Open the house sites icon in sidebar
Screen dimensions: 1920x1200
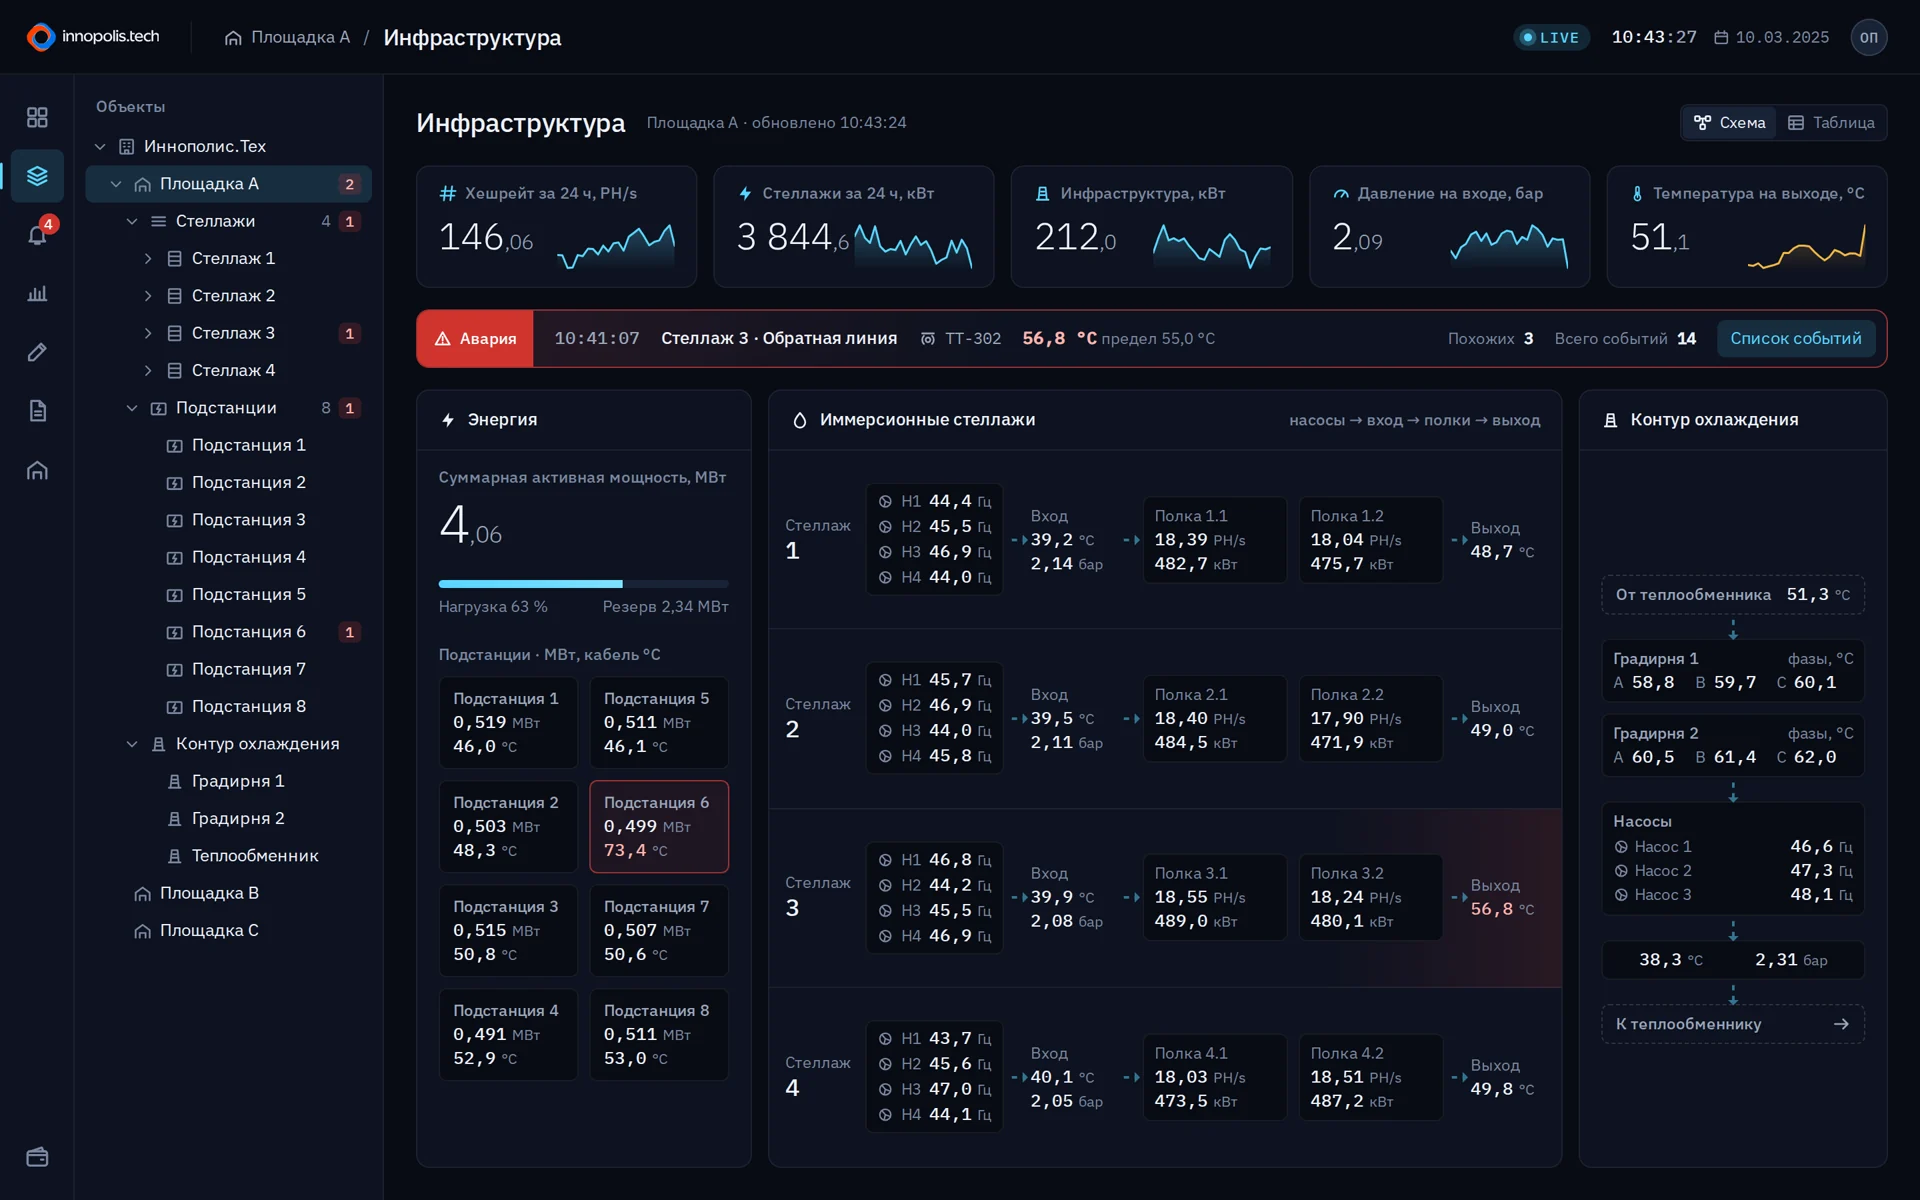[x=37, y=470]
